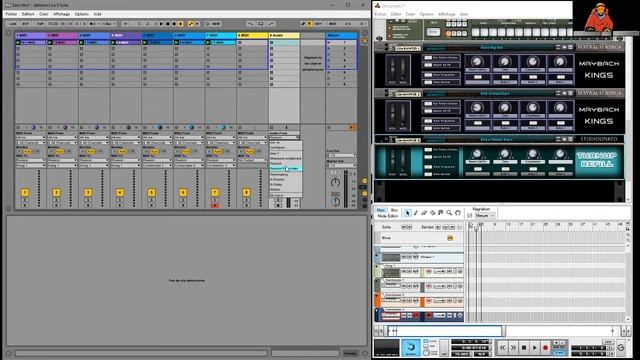Image resolution: width=640 pixels, height=360 pixels.
Task: Open track 2 MIDI From input dropdown
Action: coord(62,138)
